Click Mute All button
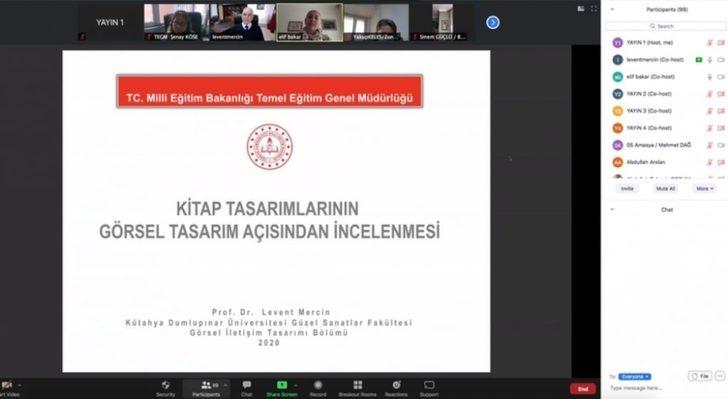728x399 pixels. coord(665,189)
